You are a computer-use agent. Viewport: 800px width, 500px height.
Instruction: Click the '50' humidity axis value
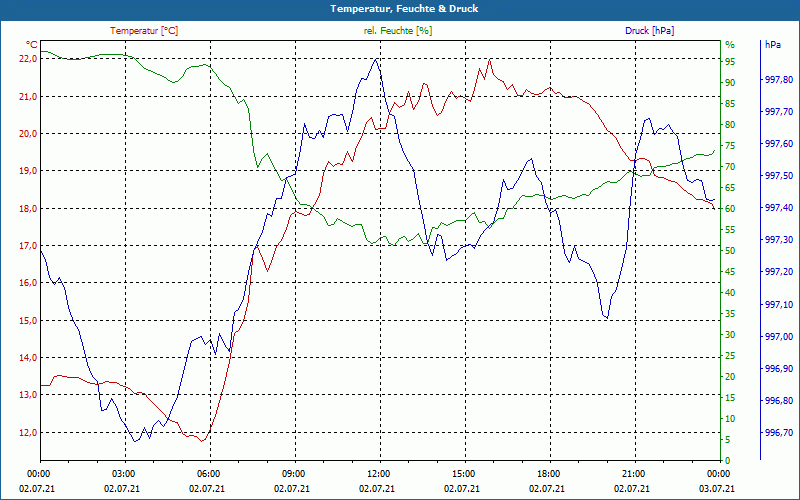(730, 251)
